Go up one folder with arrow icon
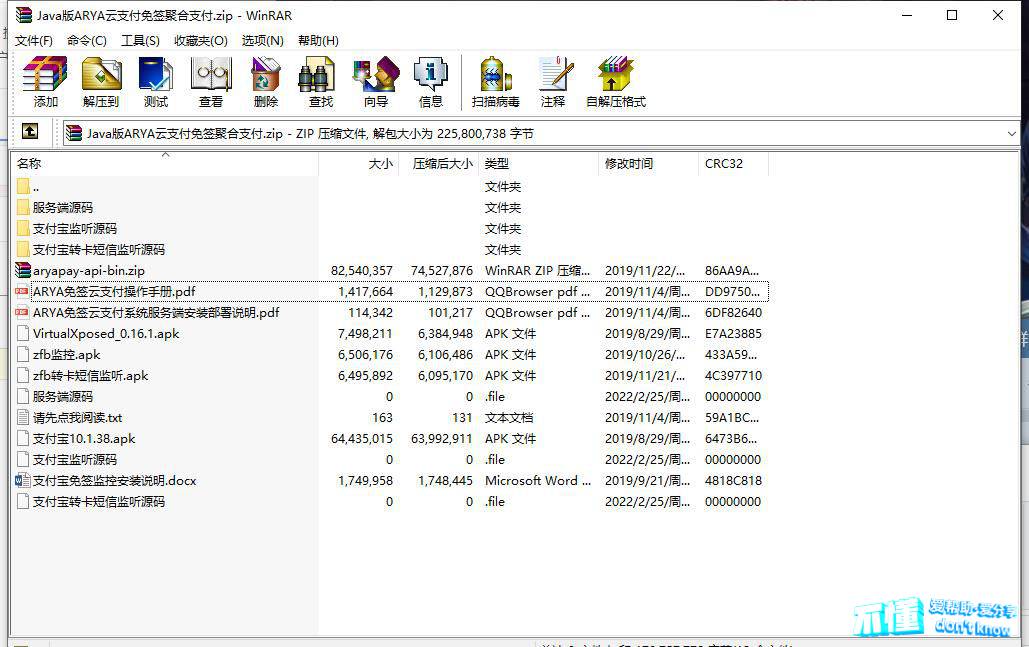 [x=30, y=131]
